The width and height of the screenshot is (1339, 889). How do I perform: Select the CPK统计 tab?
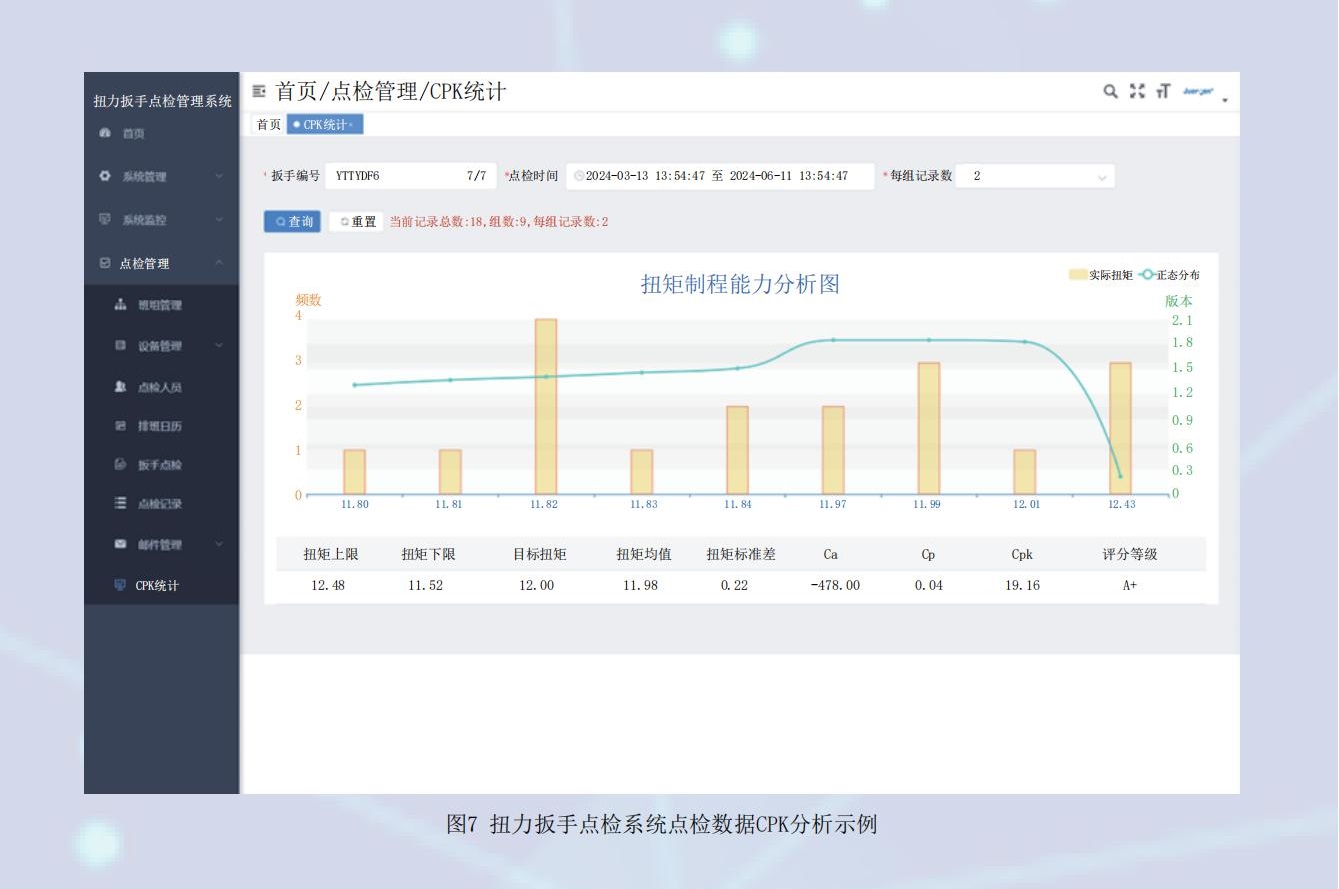[x=325, y=125]
